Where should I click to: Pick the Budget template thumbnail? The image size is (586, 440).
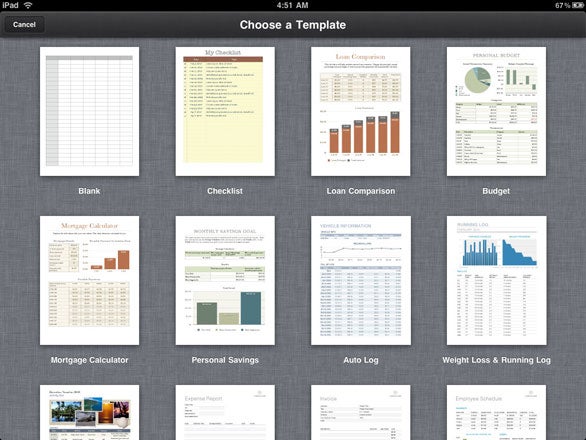pos(496,111)
